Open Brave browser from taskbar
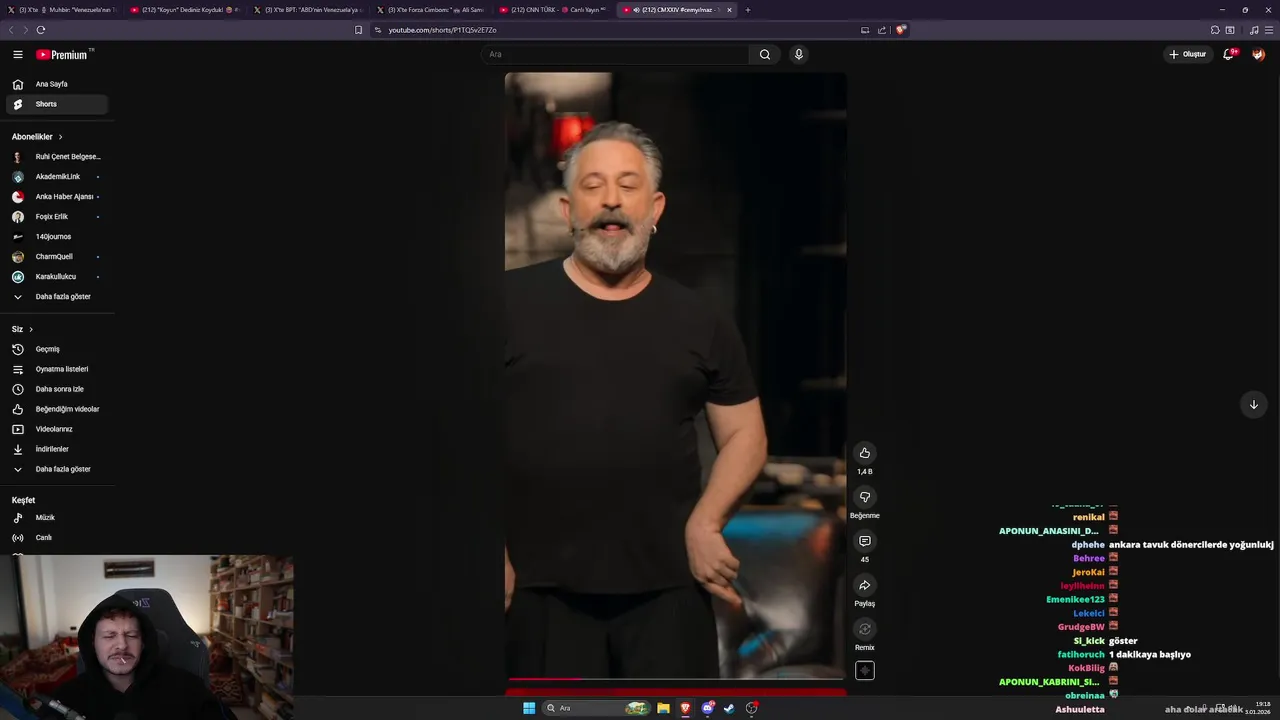This screenshot has width=1280, height=720. coord(685,708)
